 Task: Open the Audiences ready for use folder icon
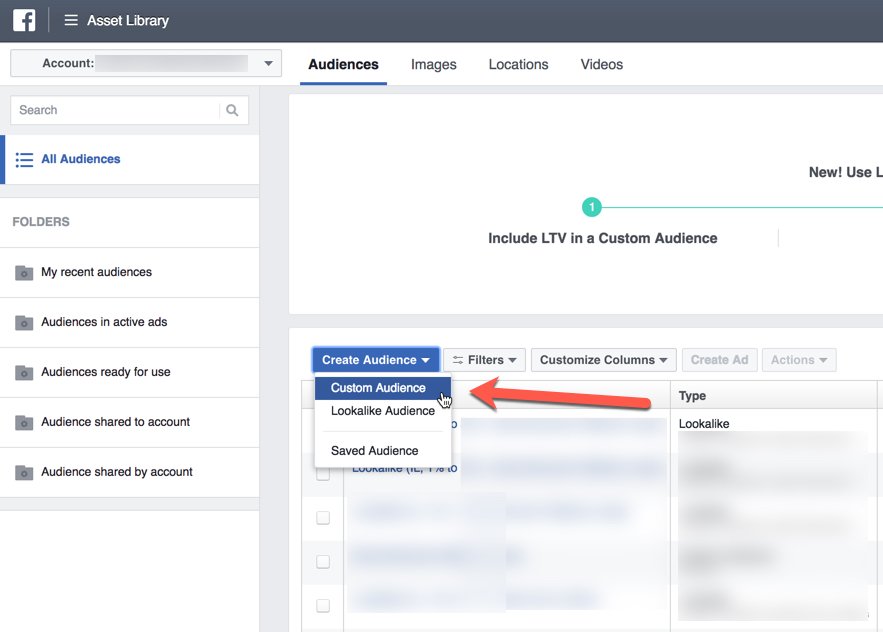pyautogui.click(x=24, y=372)
